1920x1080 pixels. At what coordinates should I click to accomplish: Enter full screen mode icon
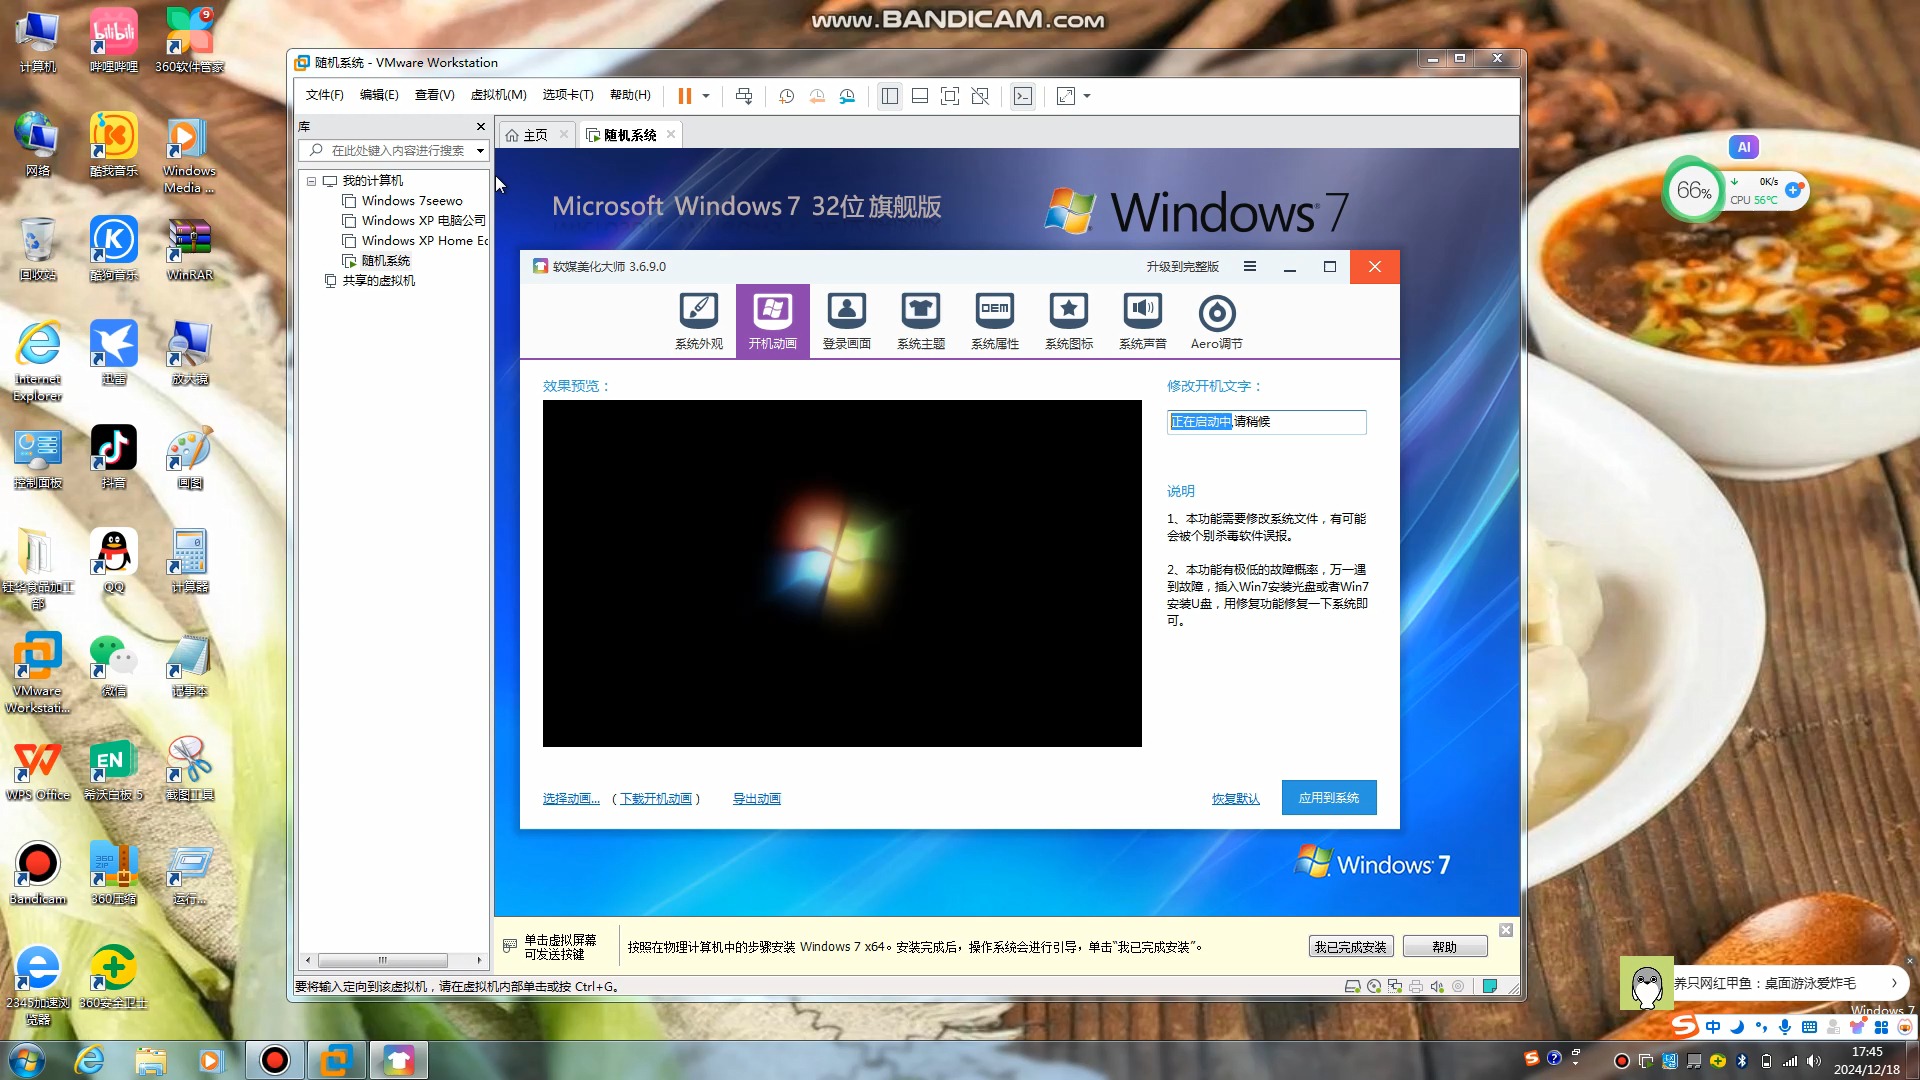tap(950, 96)
